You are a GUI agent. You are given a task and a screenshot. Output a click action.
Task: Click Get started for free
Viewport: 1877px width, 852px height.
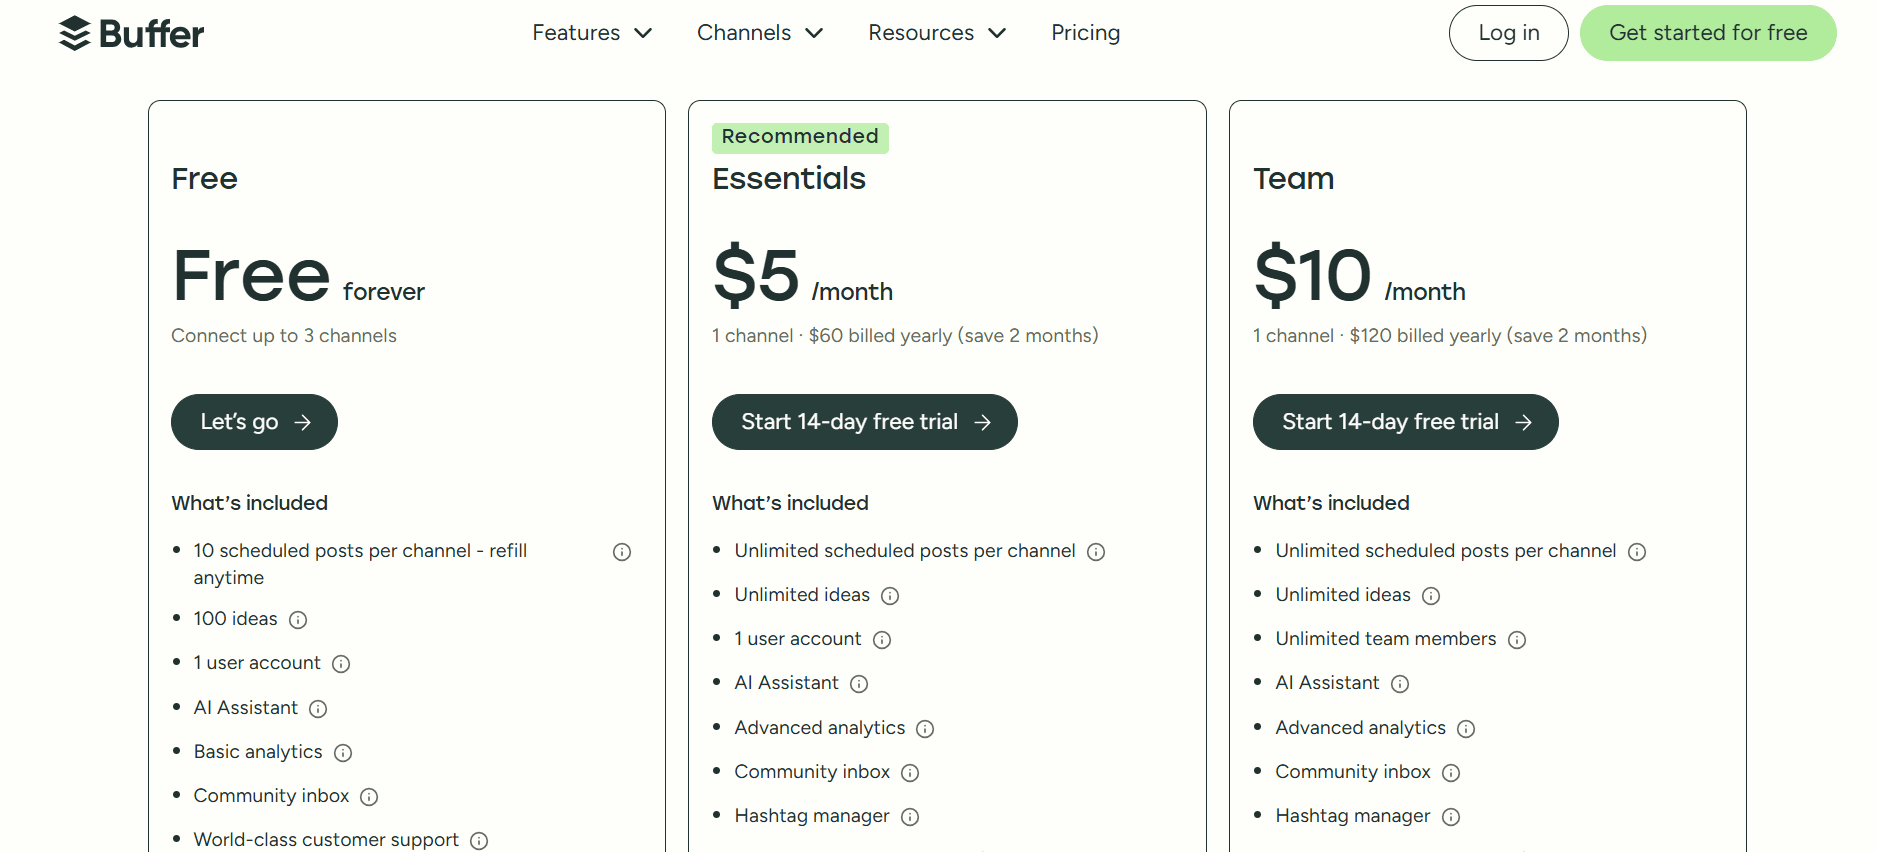[x=1708, y=33]
